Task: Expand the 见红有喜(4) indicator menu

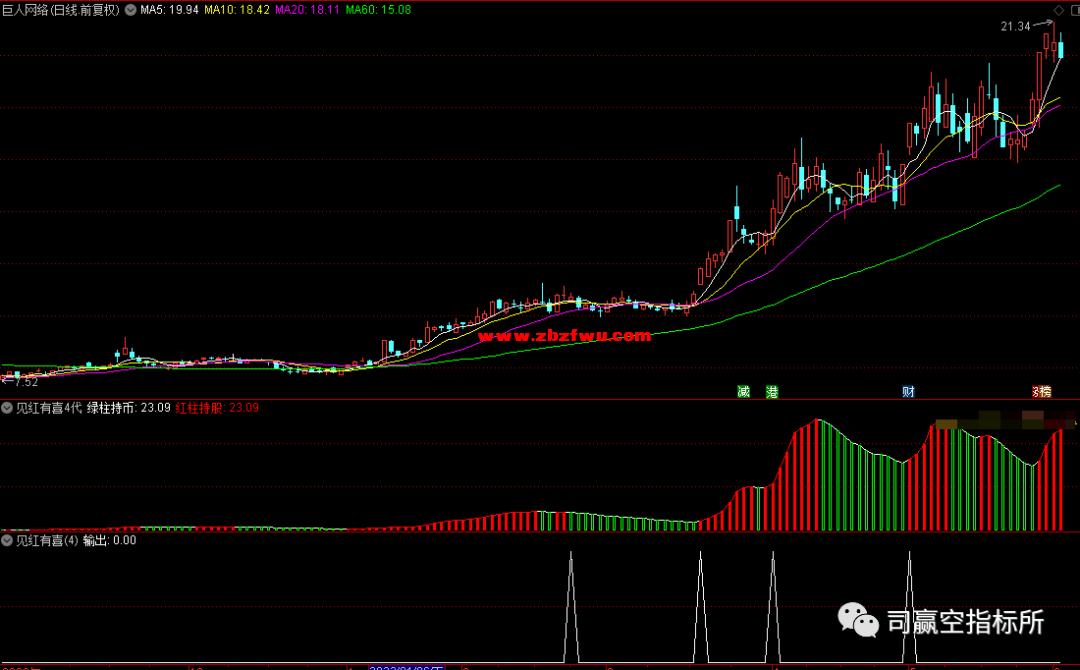Action: point(7,541)
